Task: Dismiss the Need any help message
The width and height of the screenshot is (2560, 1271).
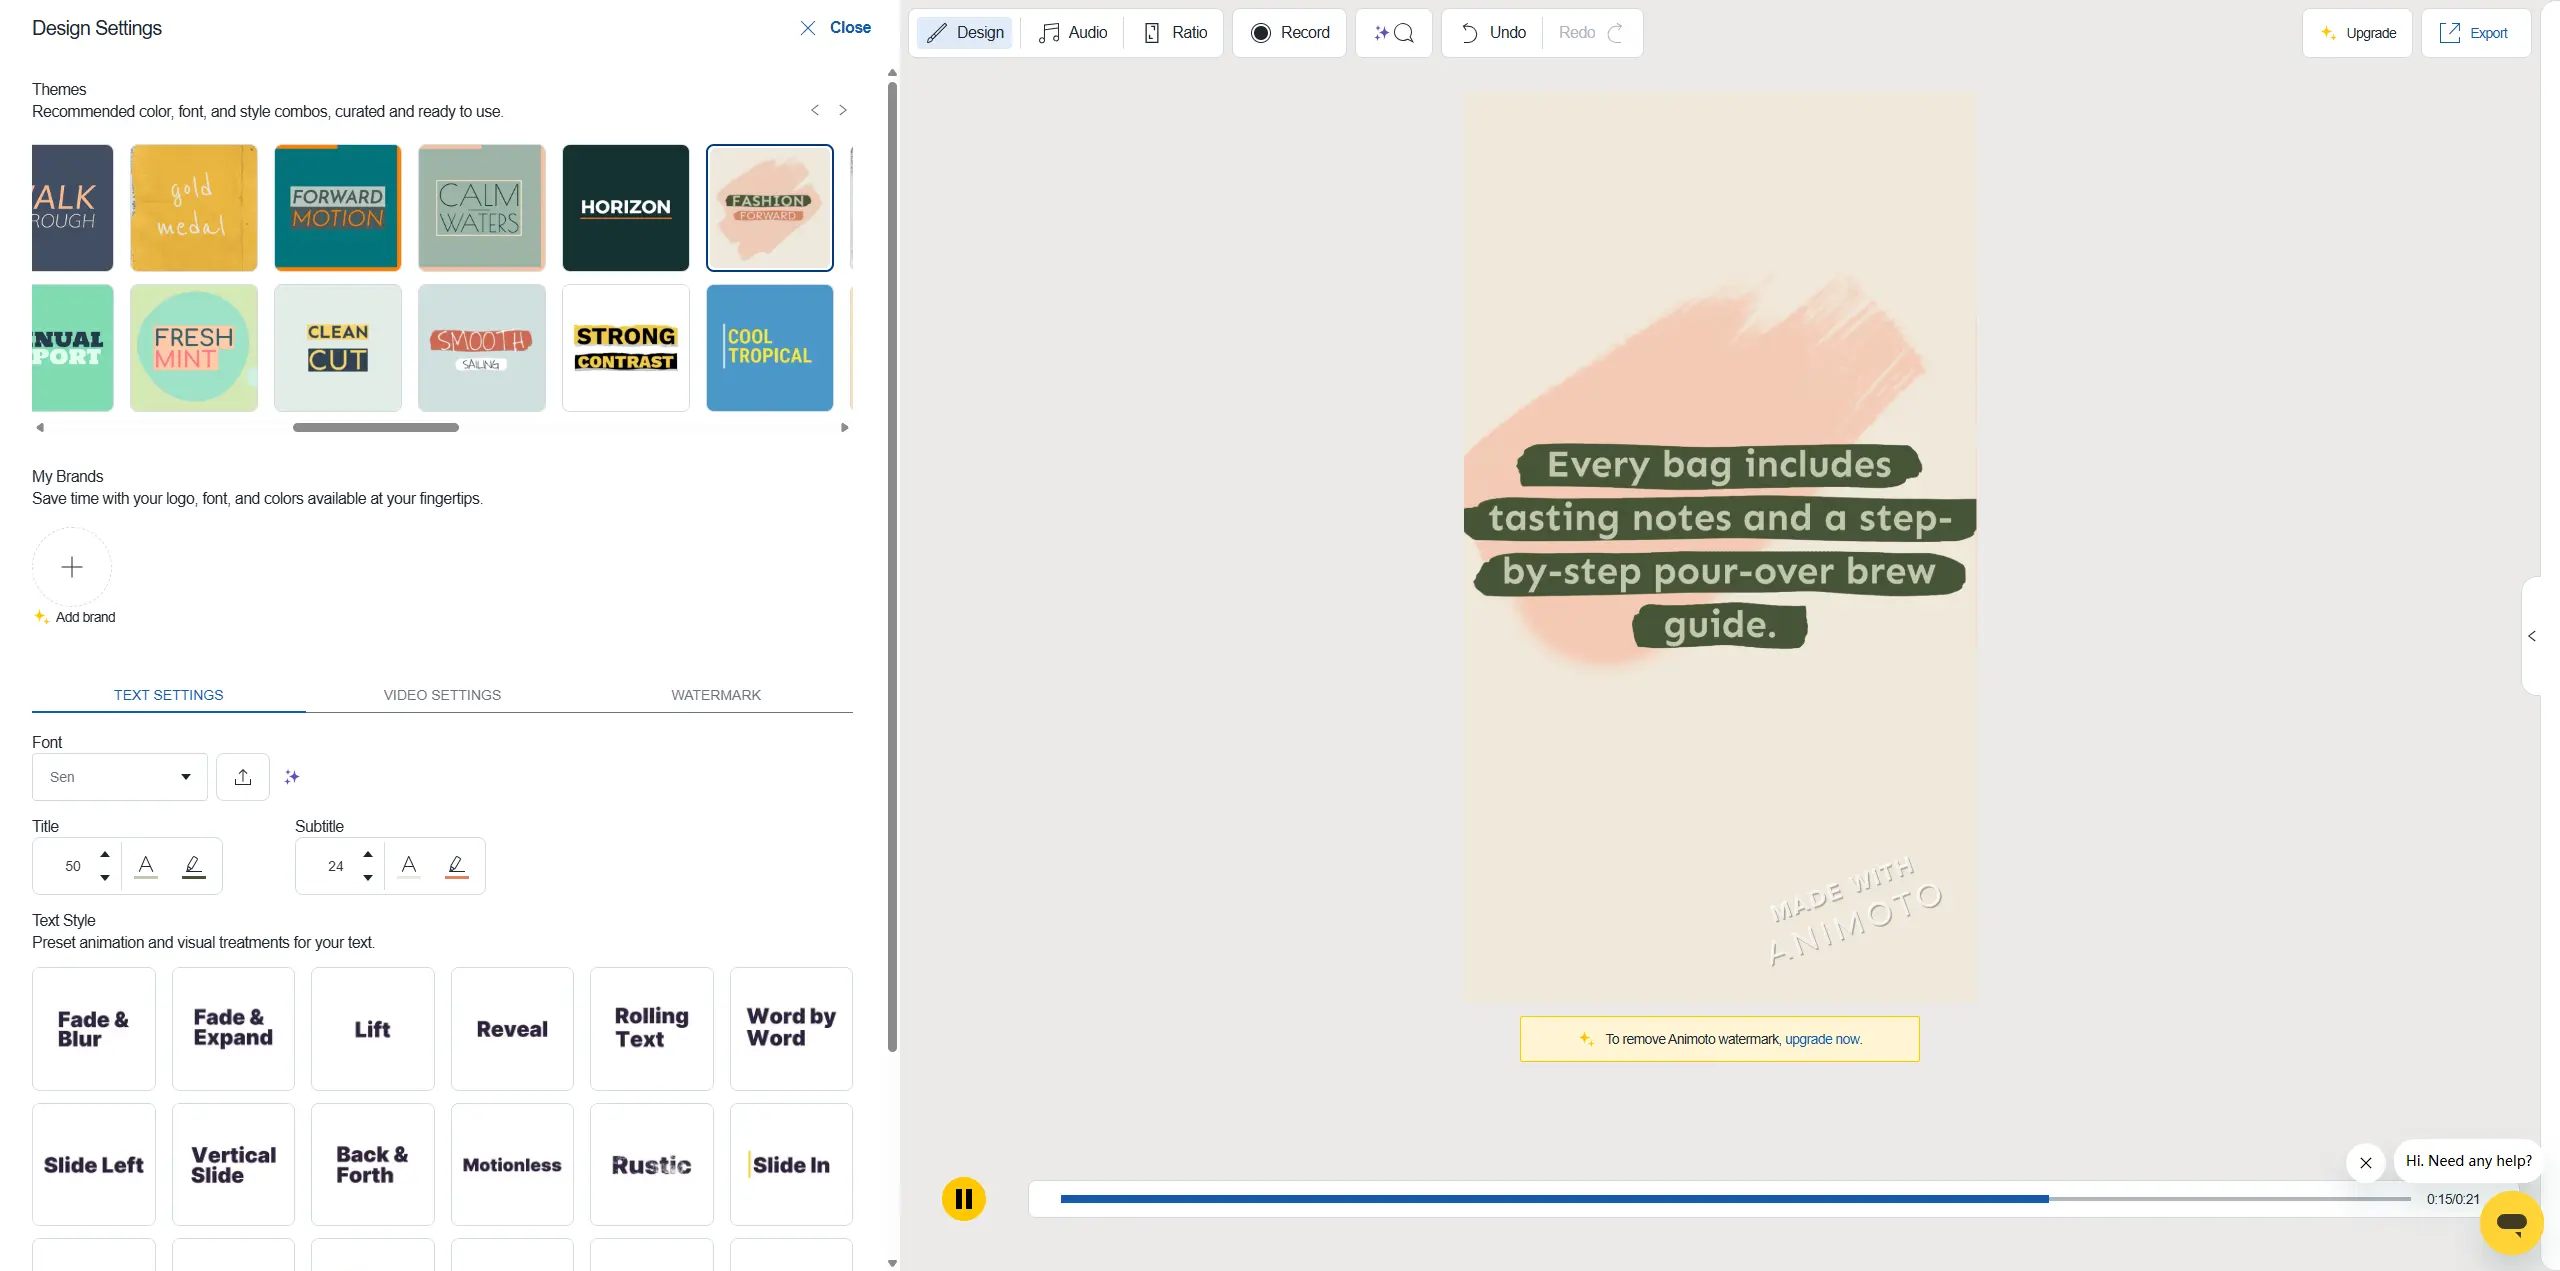Action: pyautogui.click(x=2366, y=1163)
